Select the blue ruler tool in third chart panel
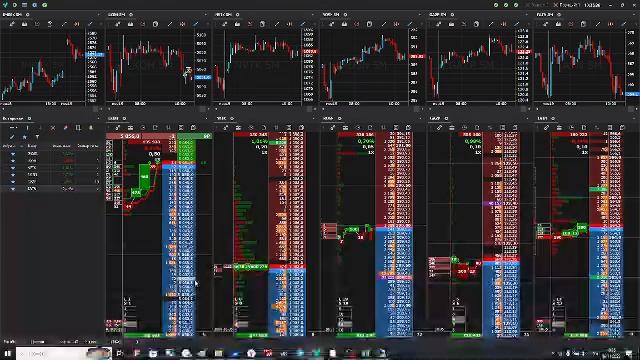This screenshot has height=360, width=640. click(303, 24)
